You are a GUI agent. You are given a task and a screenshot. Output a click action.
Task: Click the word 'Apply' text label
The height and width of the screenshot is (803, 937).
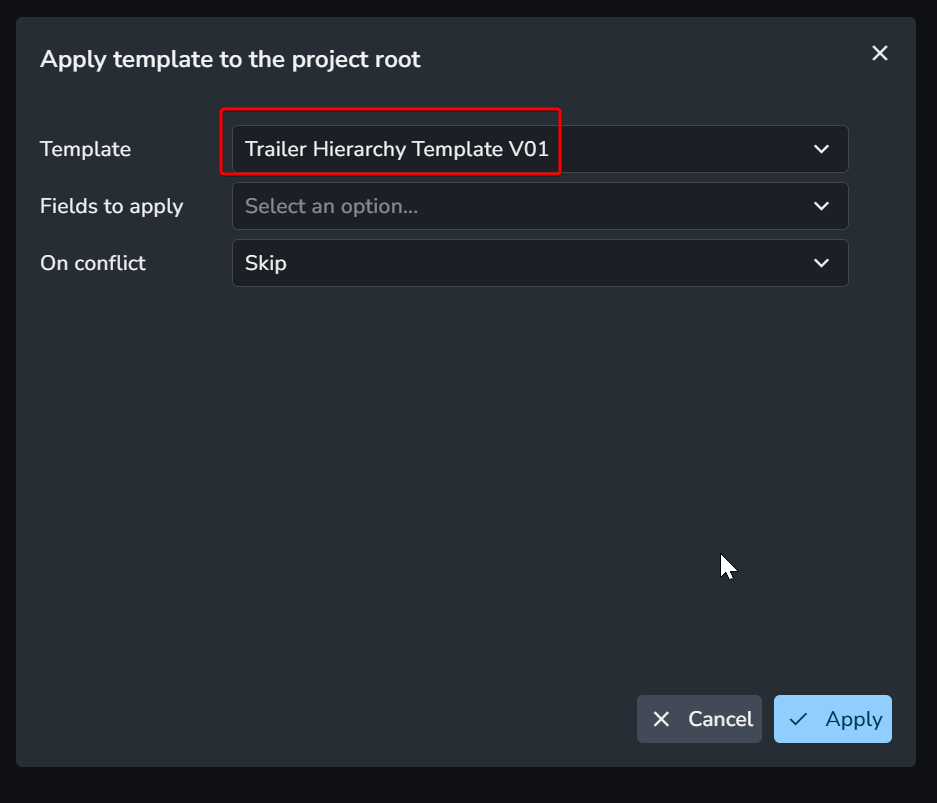pyautogui.click(x=854, y=719)
